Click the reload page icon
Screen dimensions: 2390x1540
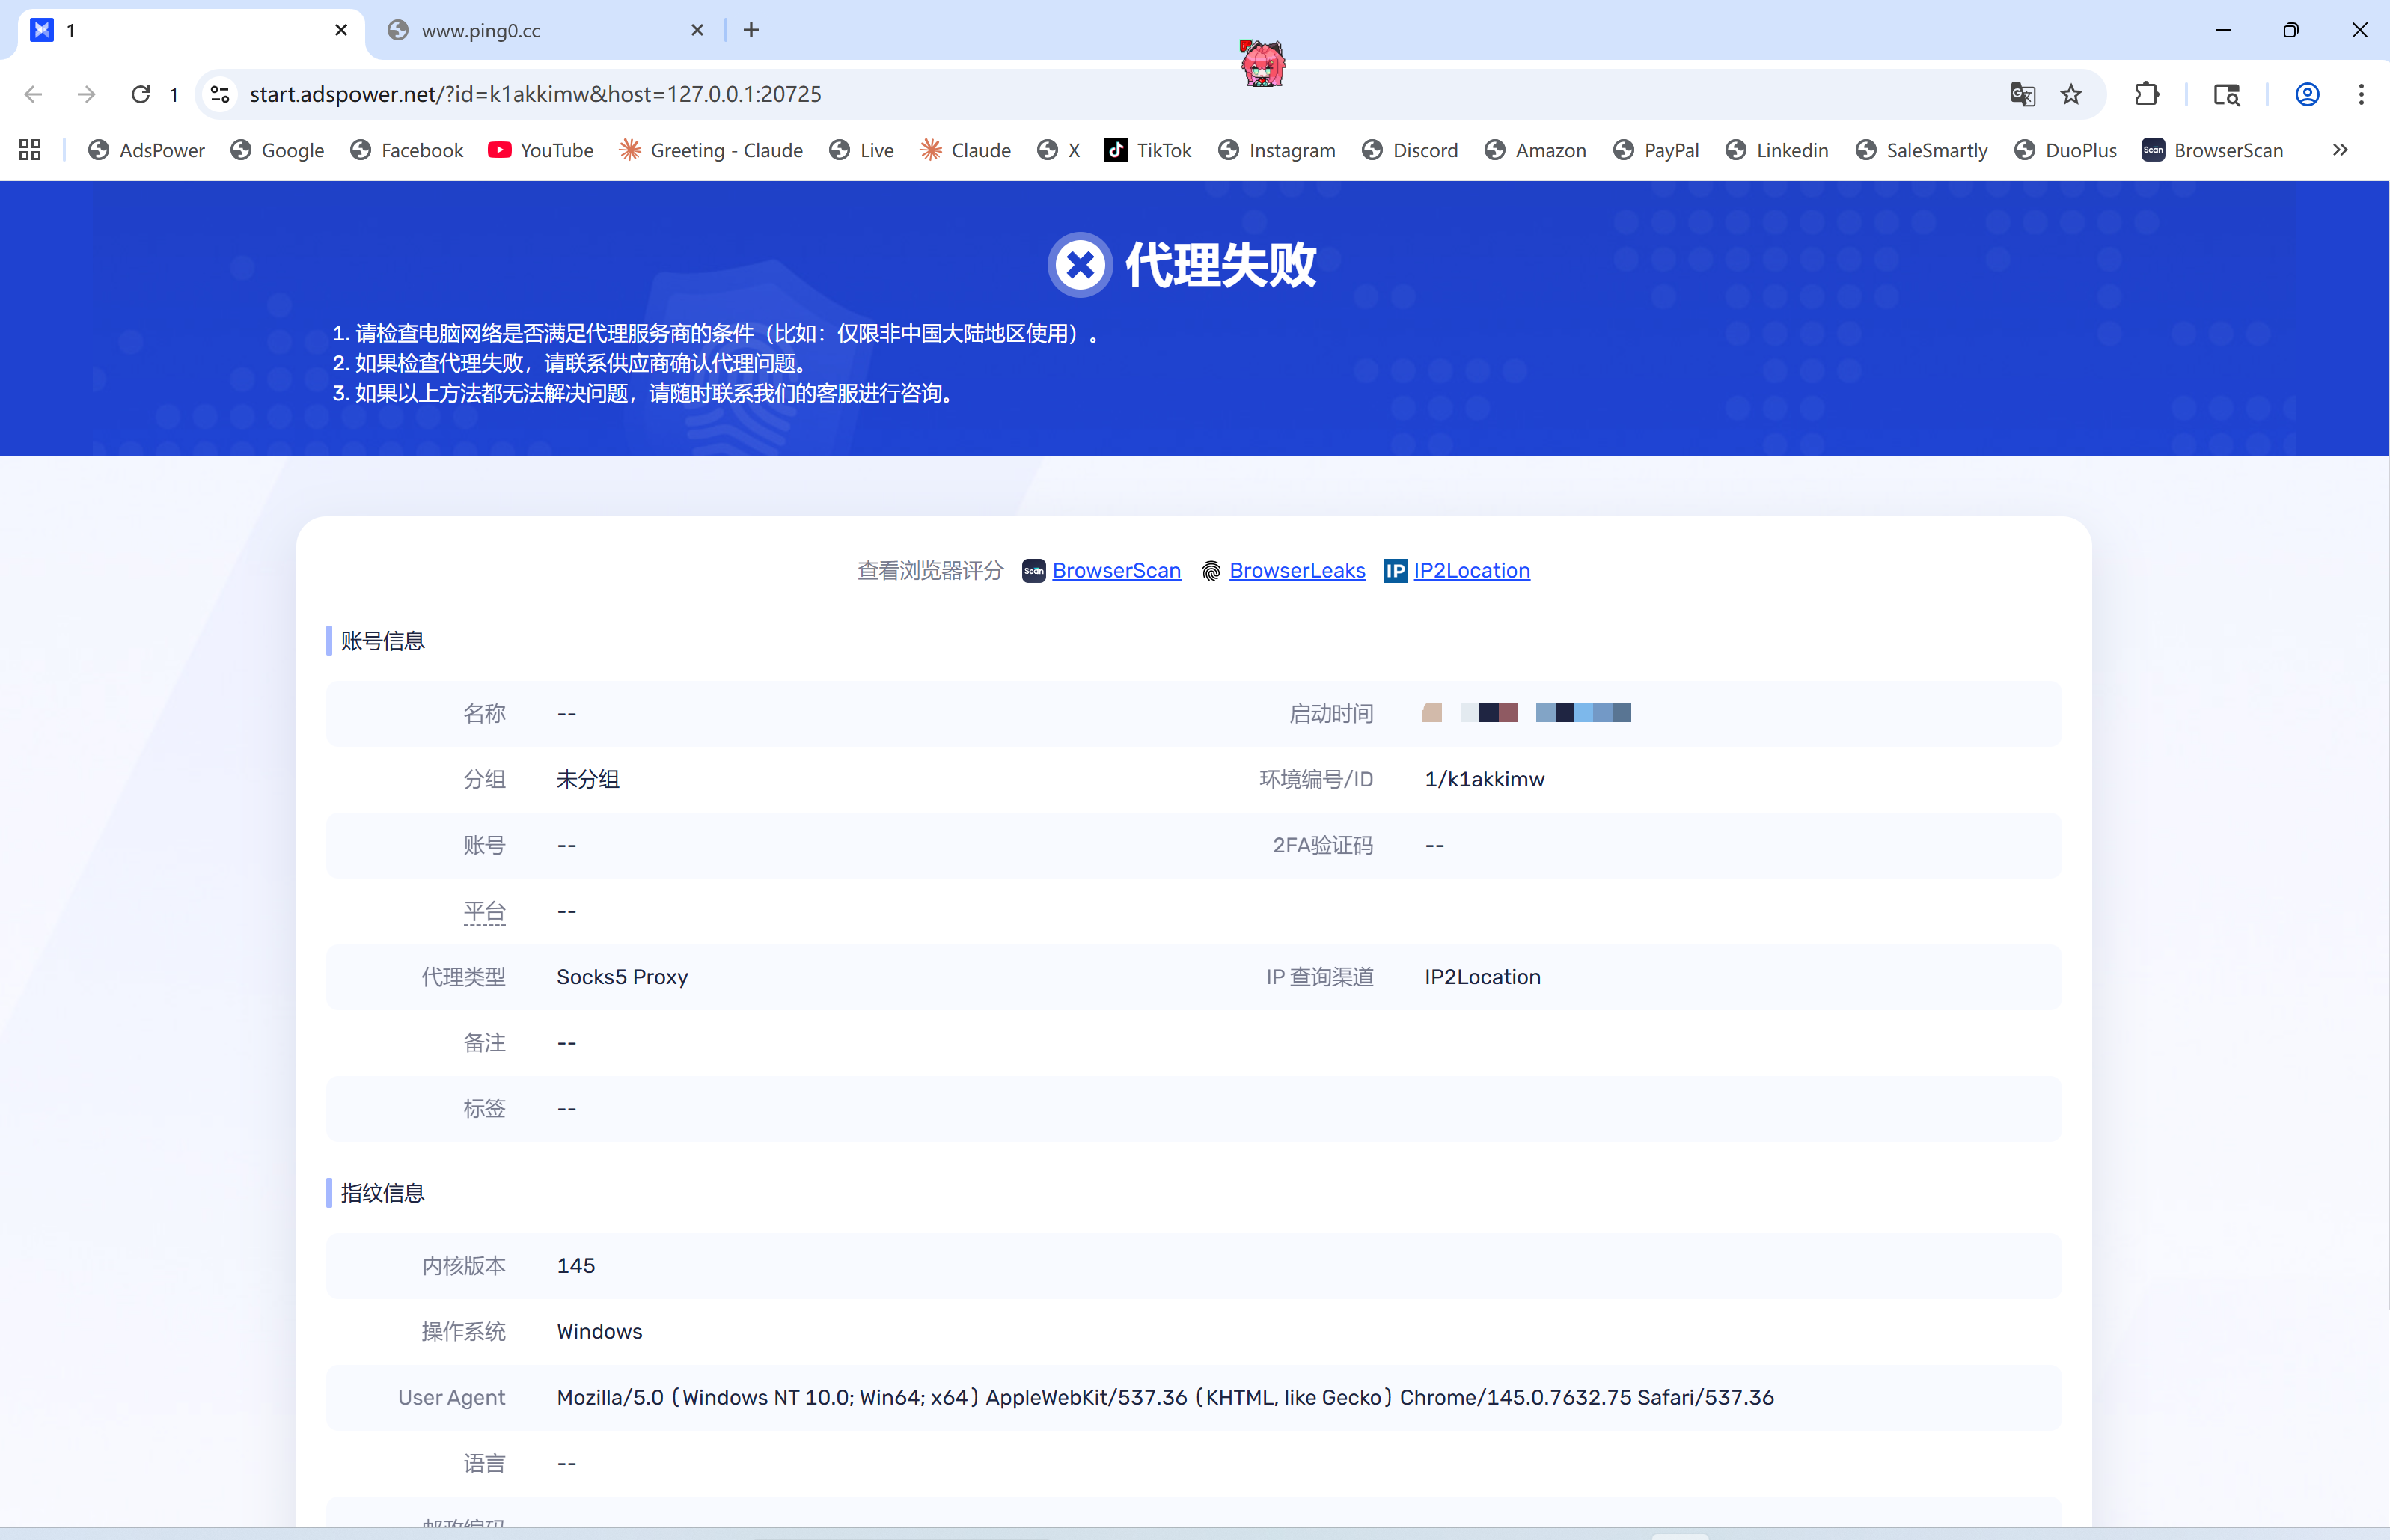click(x=141, y=94)
